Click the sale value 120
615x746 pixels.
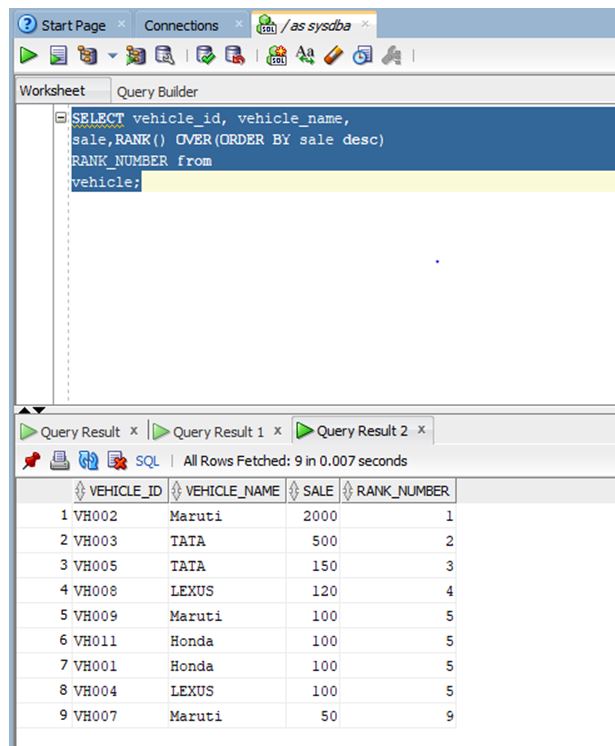tap(324, 591)
